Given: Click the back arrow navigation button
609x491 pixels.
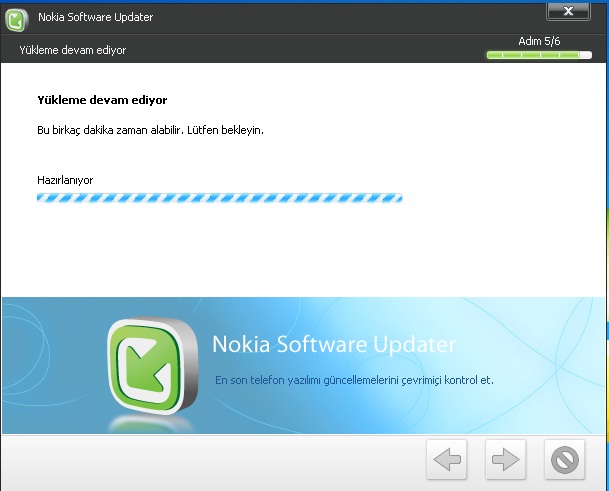Looking at the screenshot, I should coord(447,460).
